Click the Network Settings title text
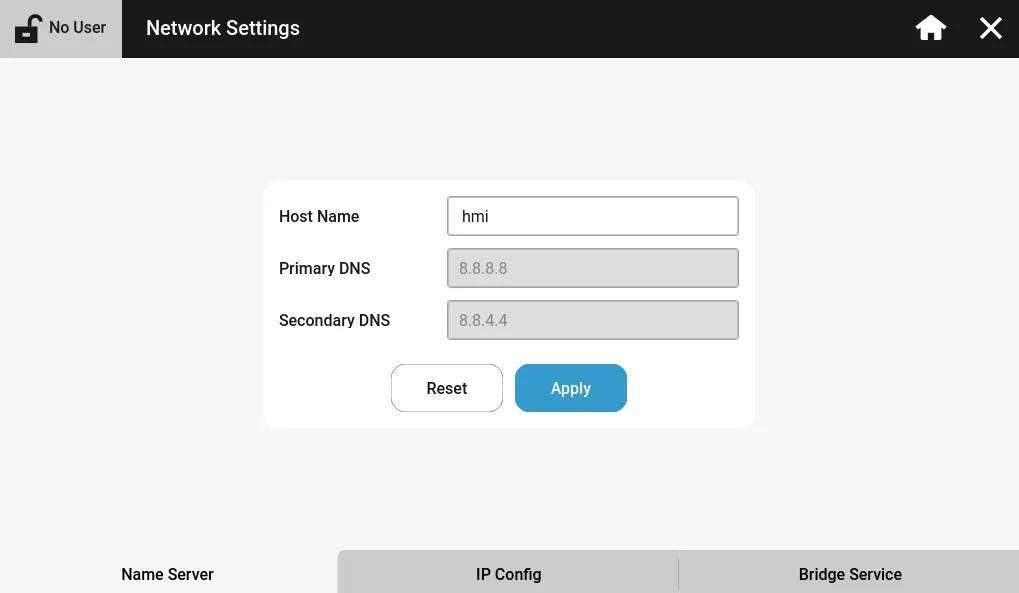Viewport: 1019px width, 593px height. (x=223, y=28)
